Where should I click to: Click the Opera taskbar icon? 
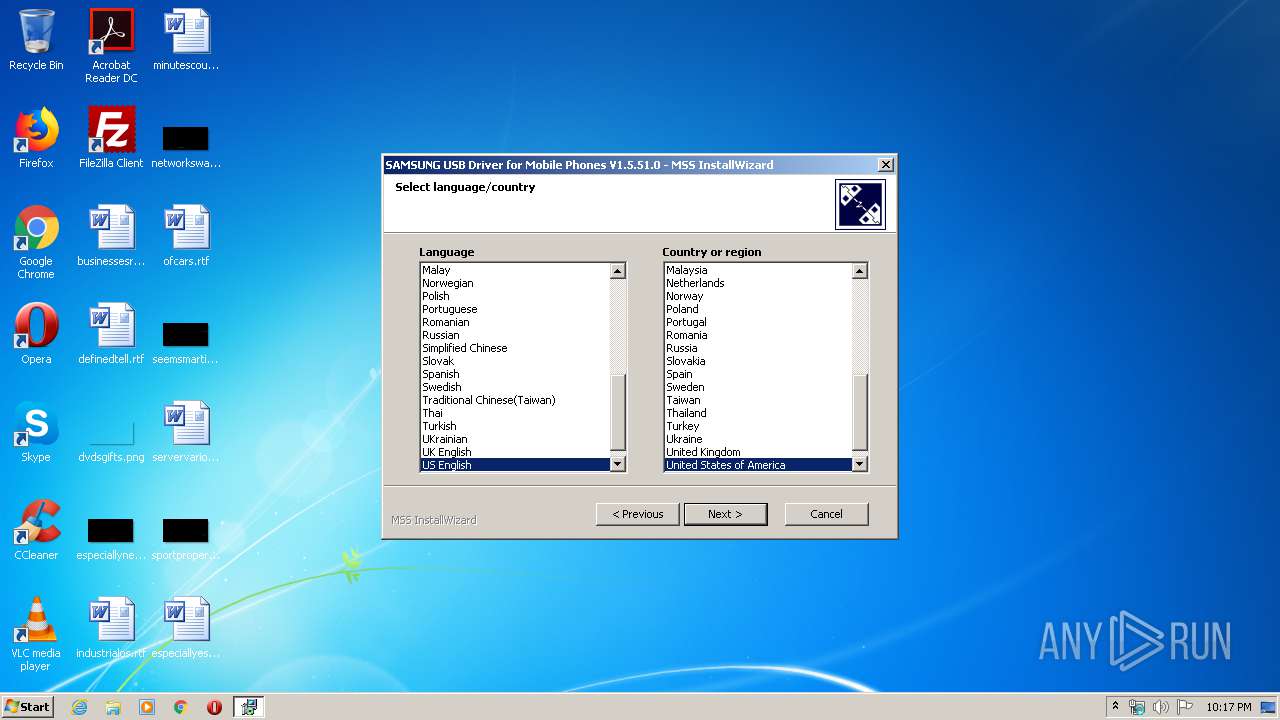click(214, 707)
